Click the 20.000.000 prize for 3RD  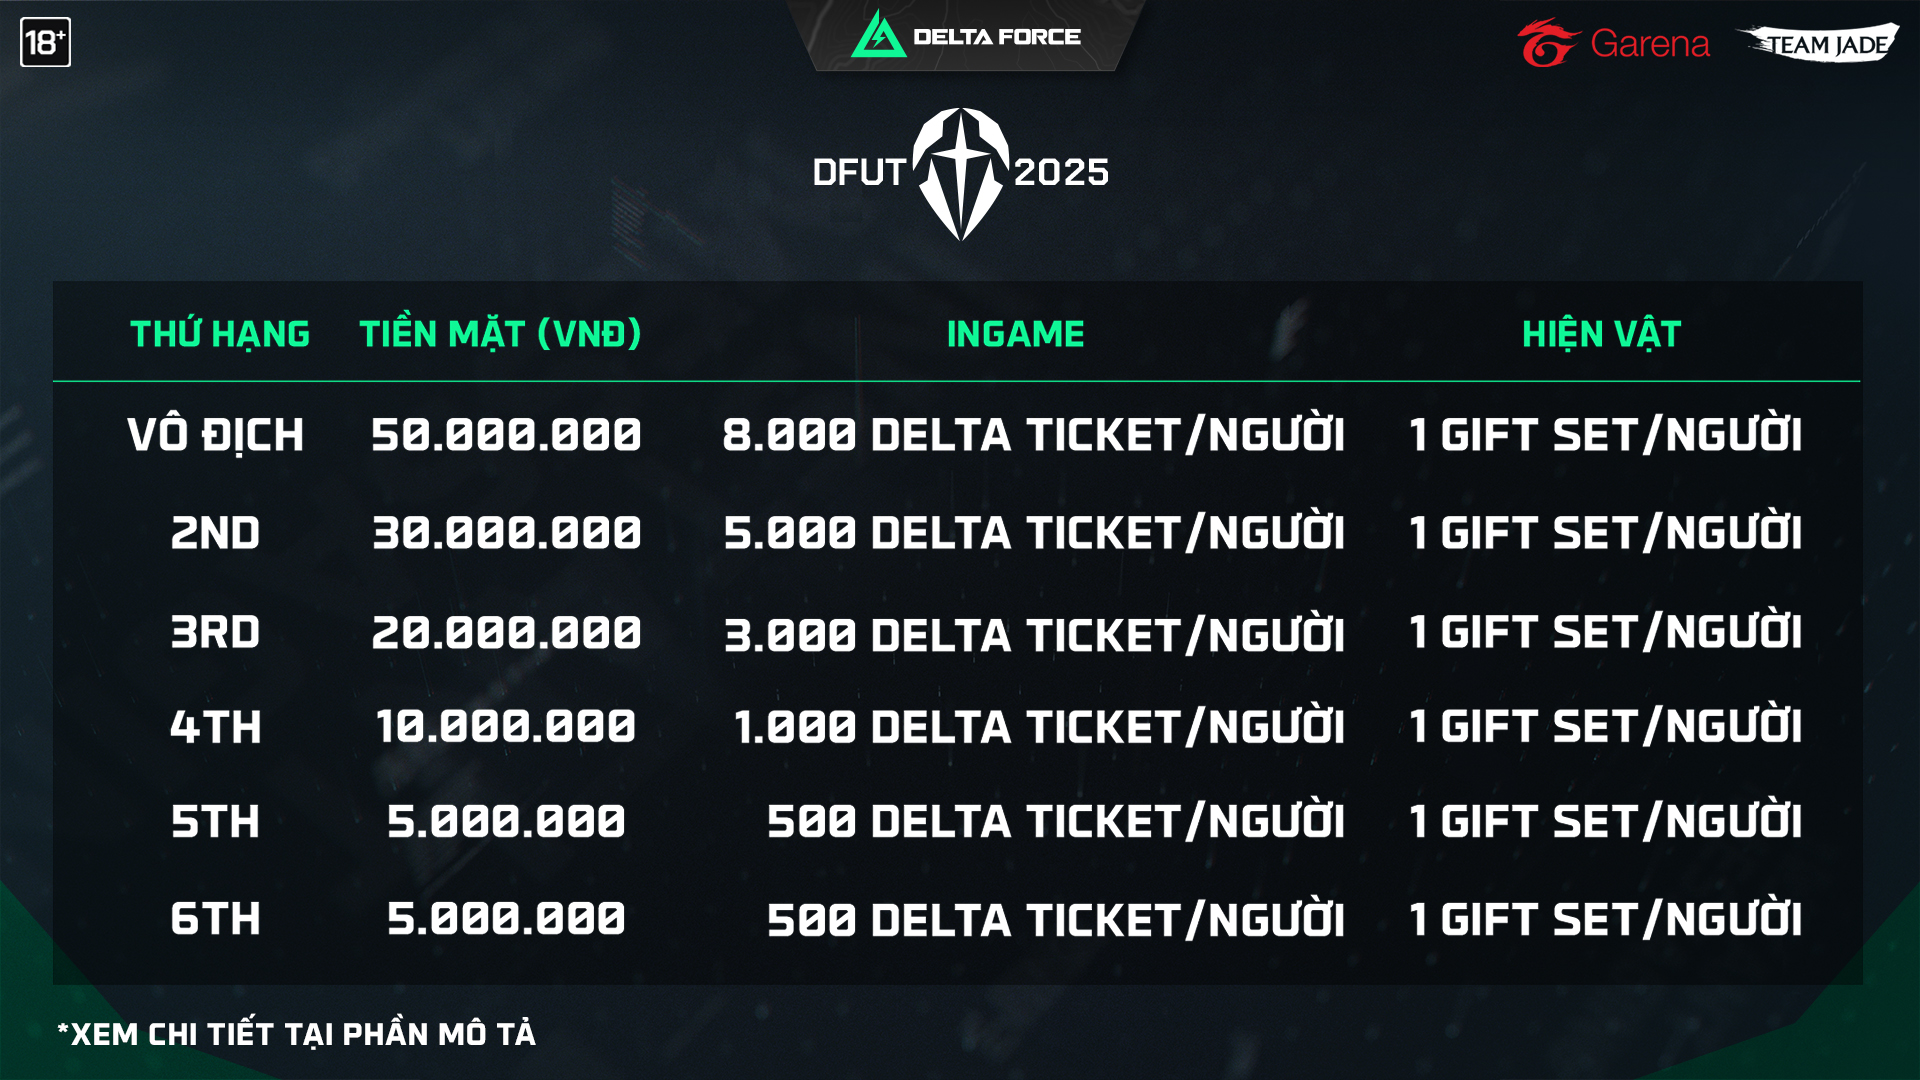click(506, 633)
